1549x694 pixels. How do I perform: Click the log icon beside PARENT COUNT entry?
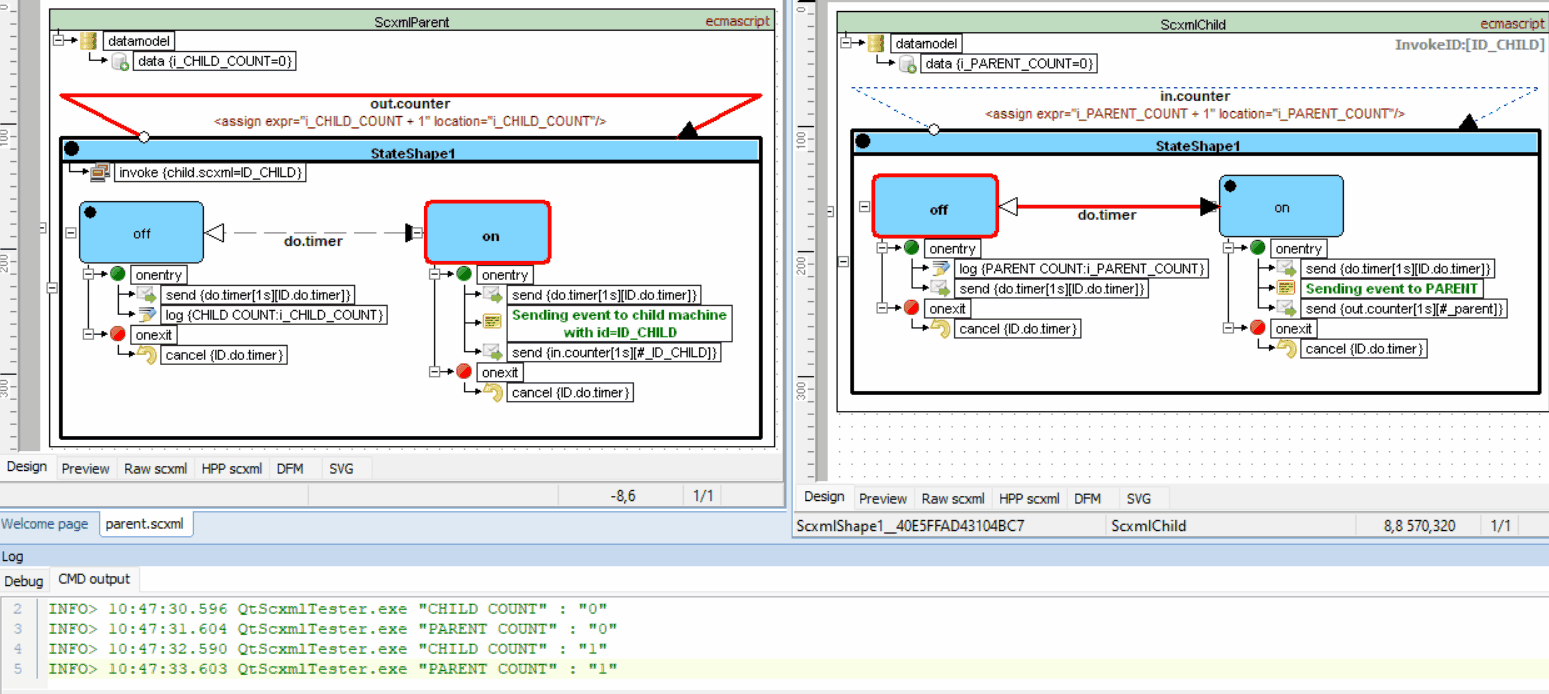[x=939, y=269]
